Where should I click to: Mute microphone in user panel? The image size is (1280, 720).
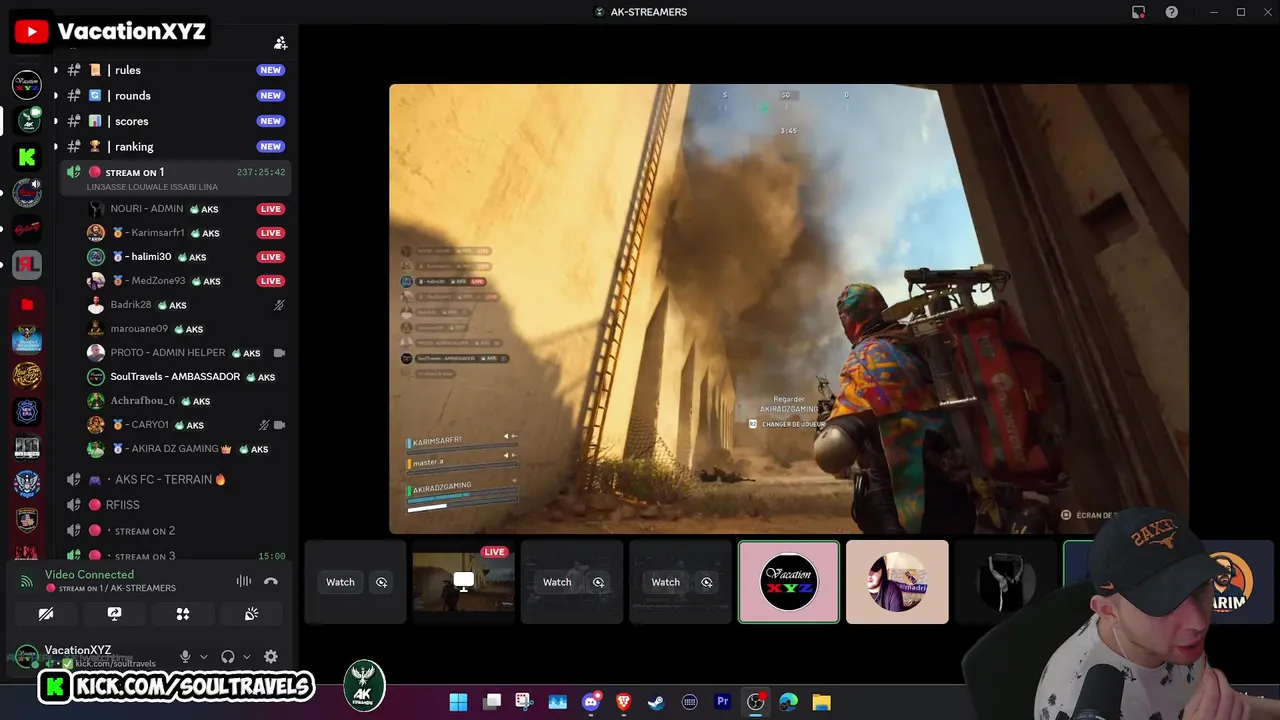click(x=185, y=657)
